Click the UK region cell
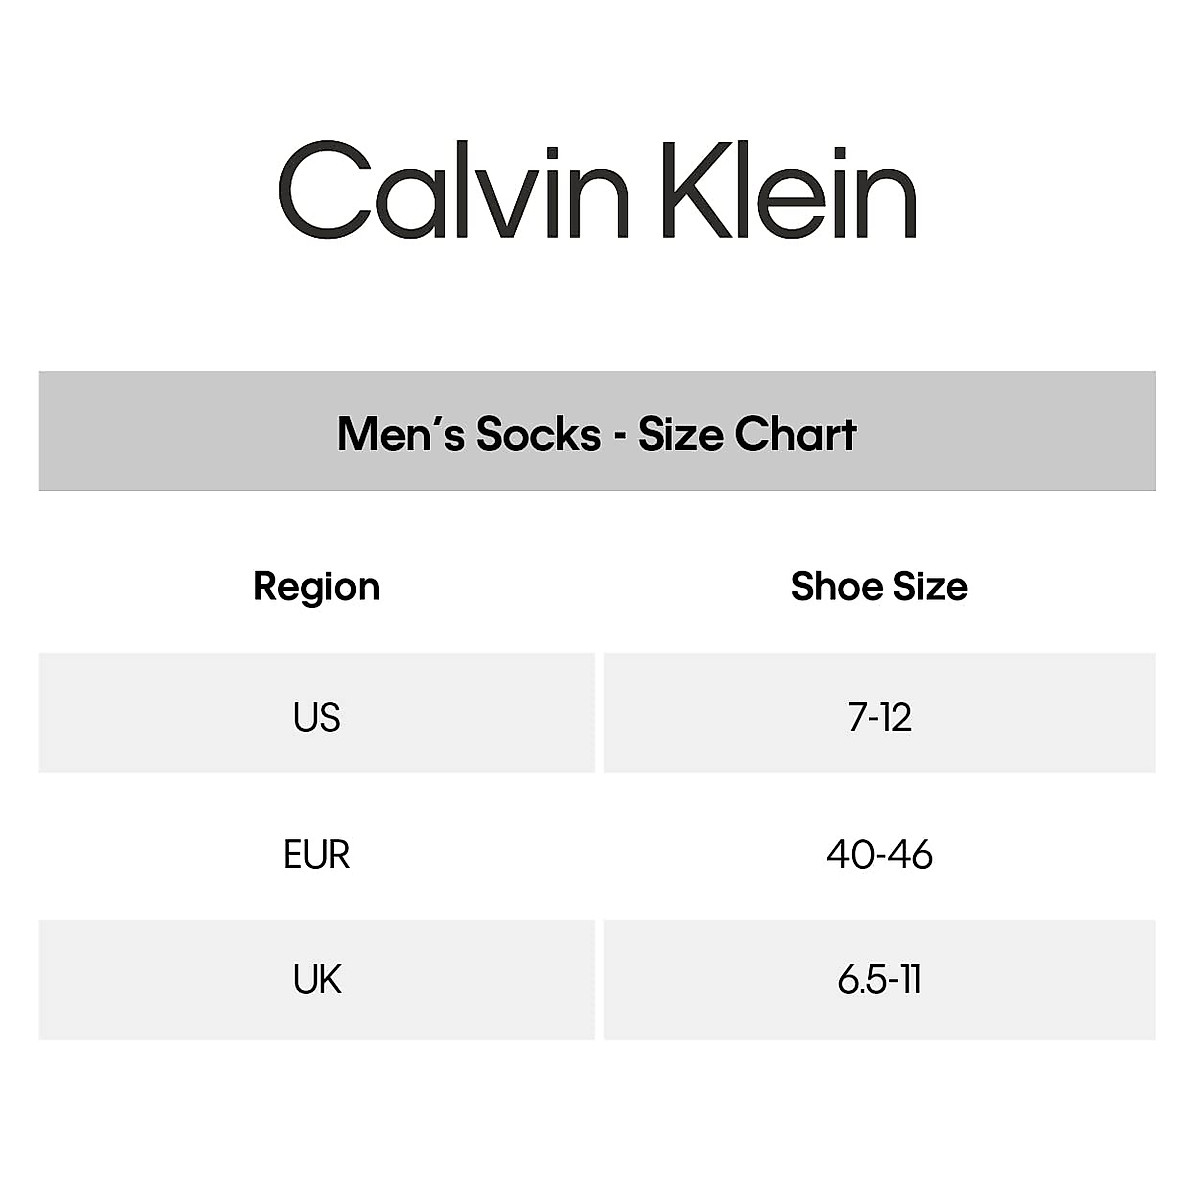1200x1200 pixels. pyautogui.click(x=316, y=979)
